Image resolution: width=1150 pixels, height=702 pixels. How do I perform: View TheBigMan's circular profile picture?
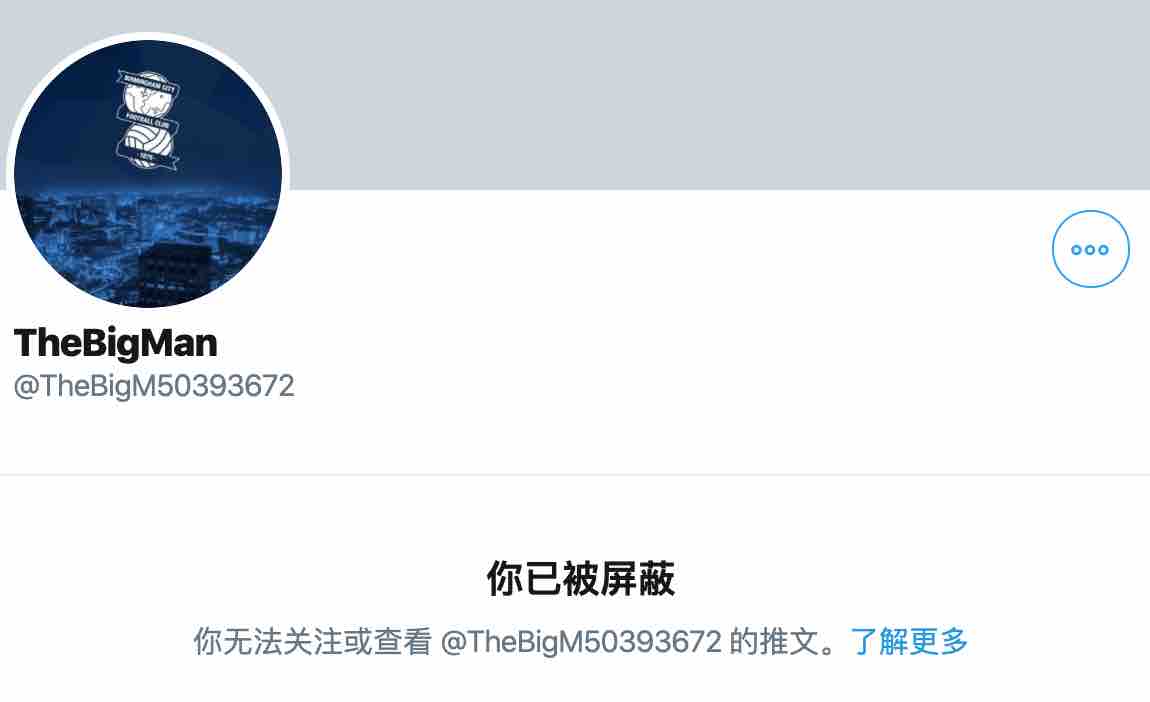point(148,175)
